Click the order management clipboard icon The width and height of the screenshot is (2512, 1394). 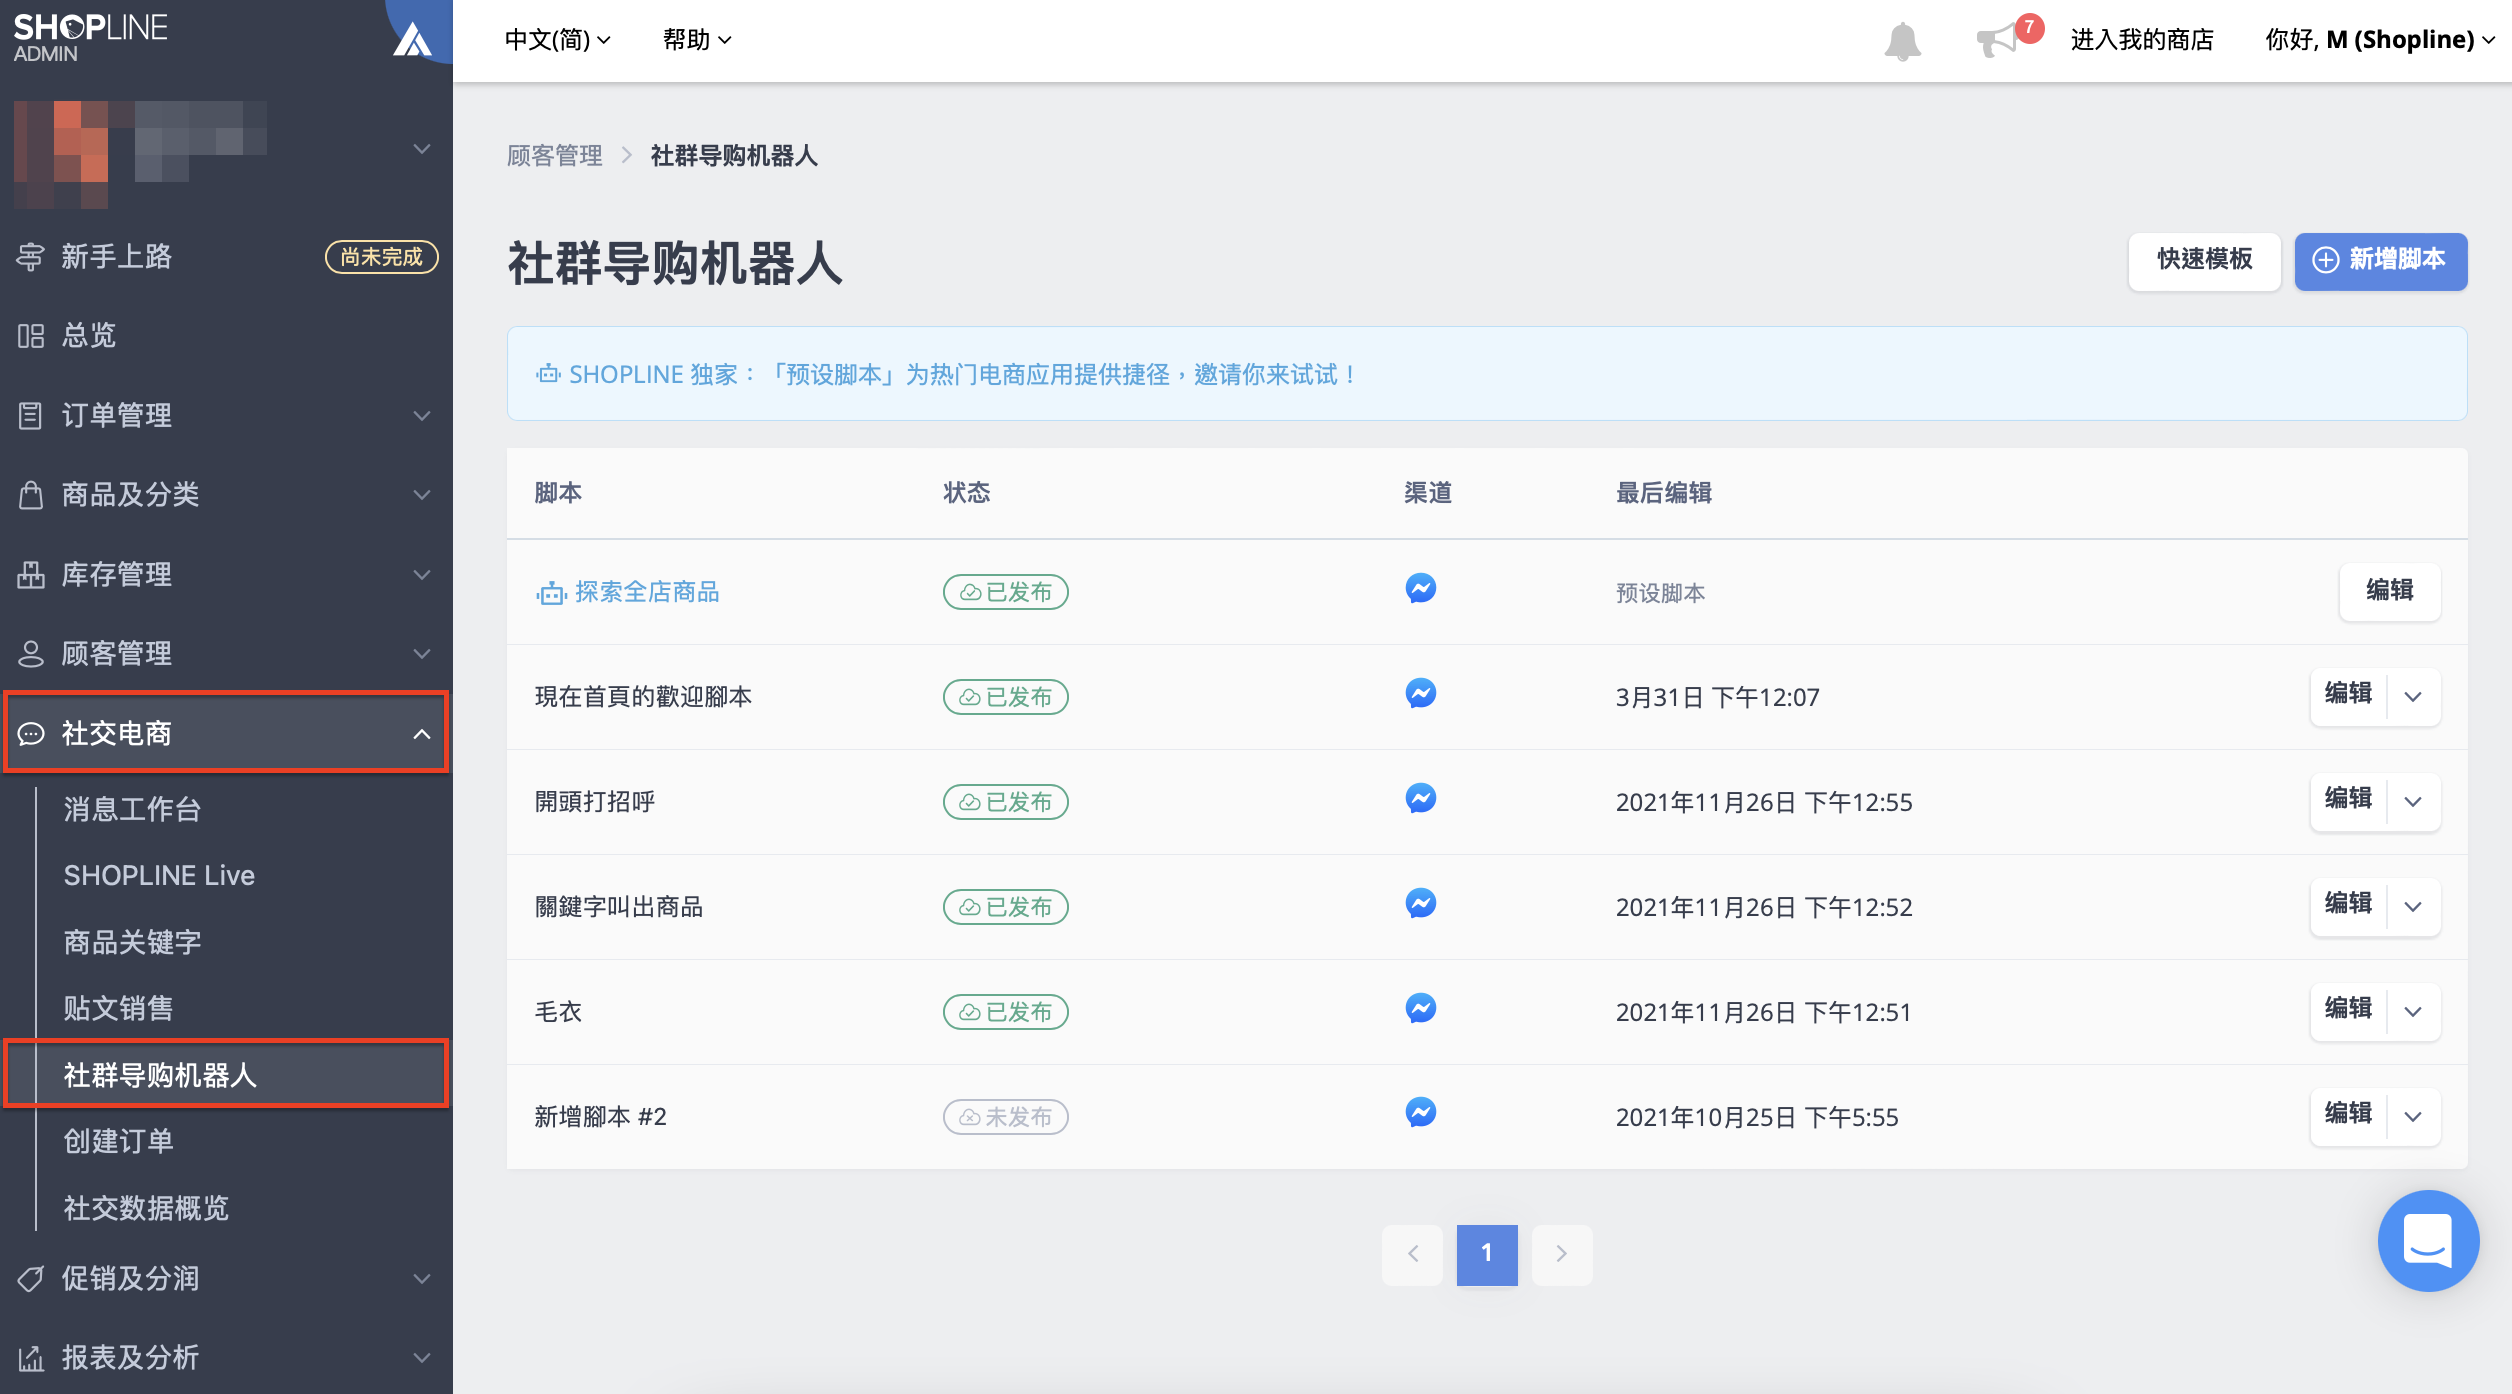(30, 415)
